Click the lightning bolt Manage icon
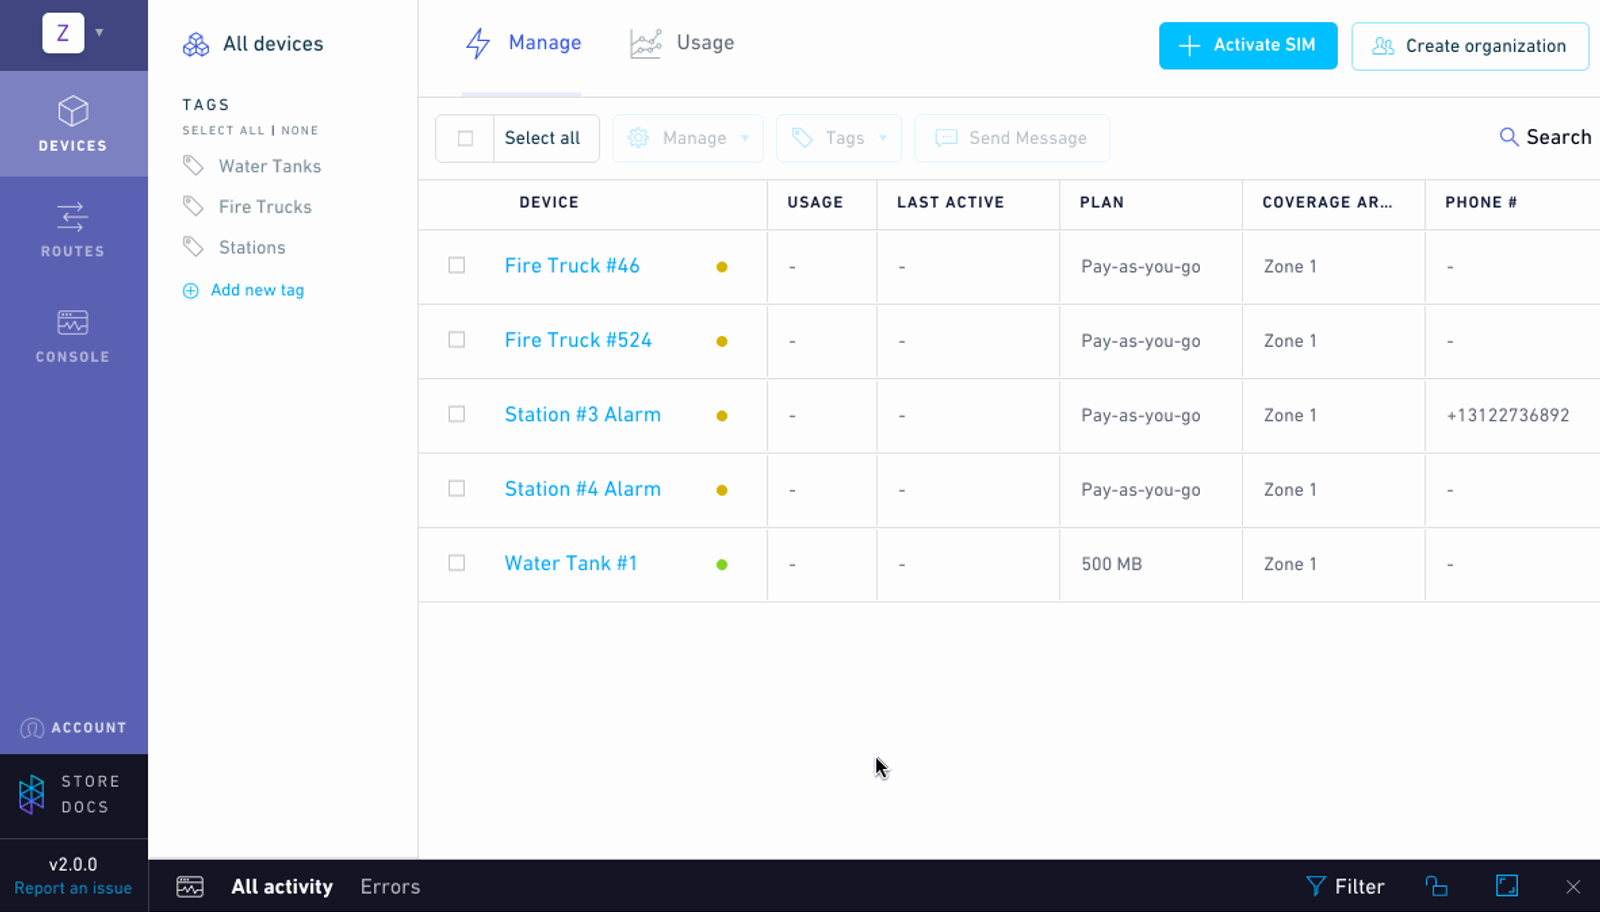This screenshot has width=1600, height=912. (x=478, y=43)
